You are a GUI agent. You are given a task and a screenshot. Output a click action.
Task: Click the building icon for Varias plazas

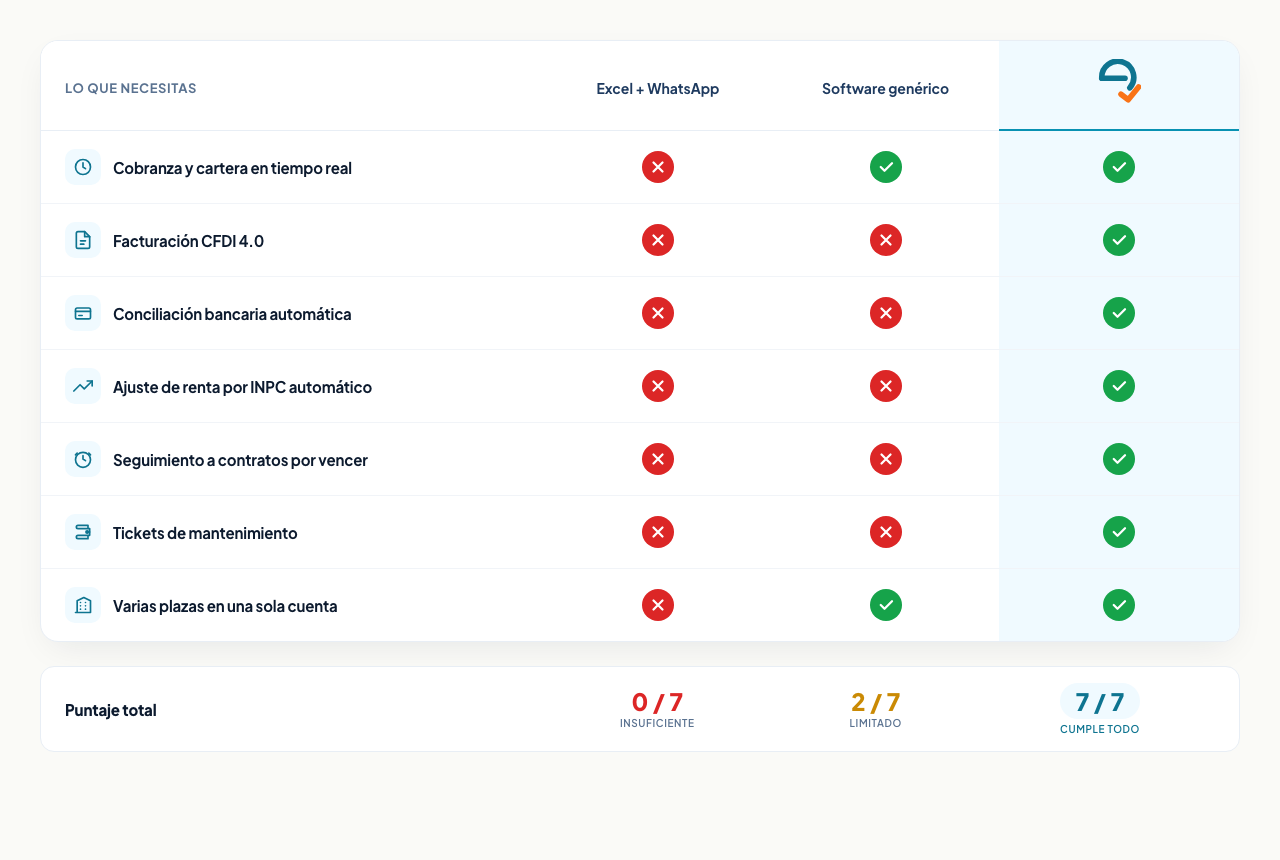click(83, 605)
